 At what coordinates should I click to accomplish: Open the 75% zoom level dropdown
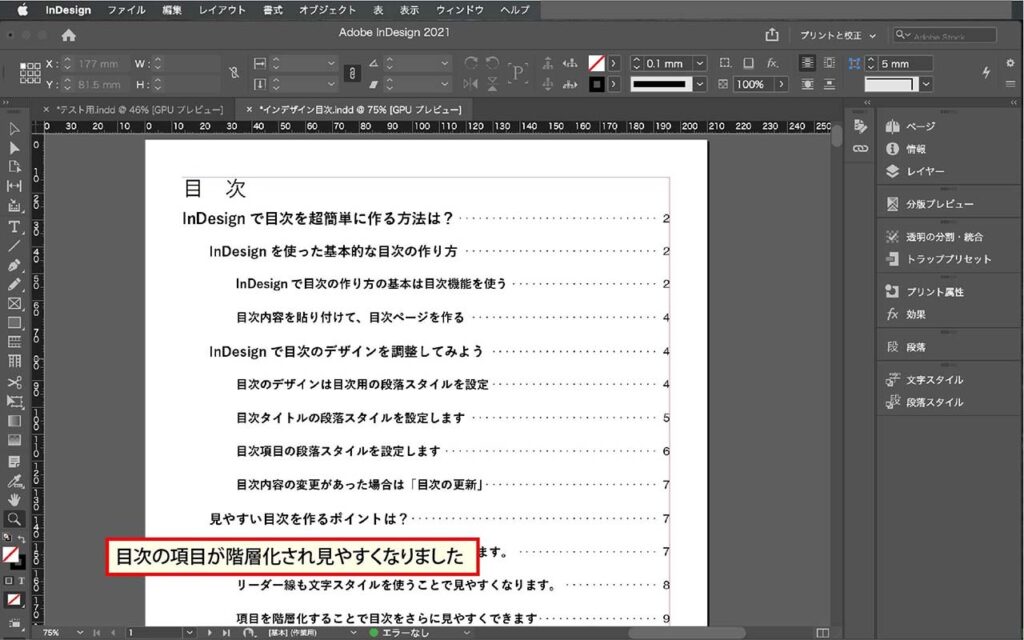coord(80,633)
